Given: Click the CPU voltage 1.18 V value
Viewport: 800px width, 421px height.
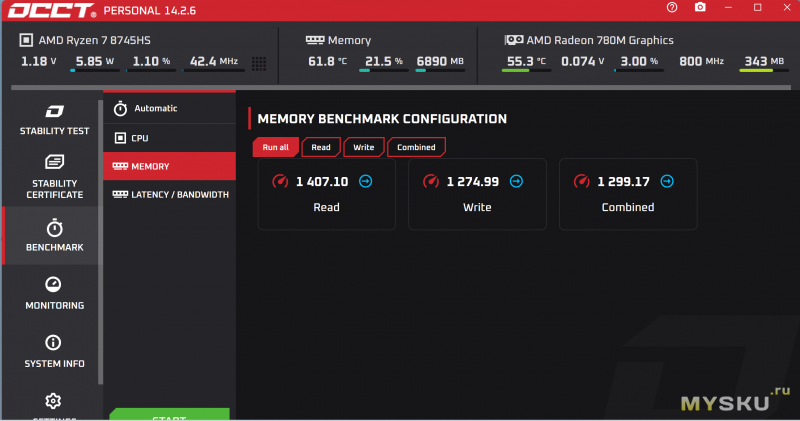Looking at the screenshot, I should click(x=38, y=61).
